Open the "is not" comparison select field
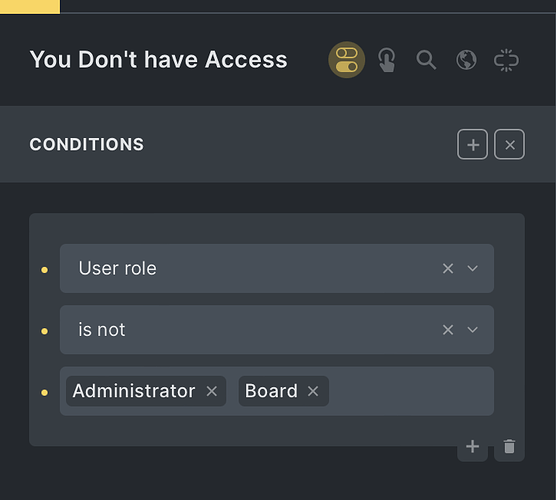556x500 pixels. pyautogui.click(x=277, y=330)
